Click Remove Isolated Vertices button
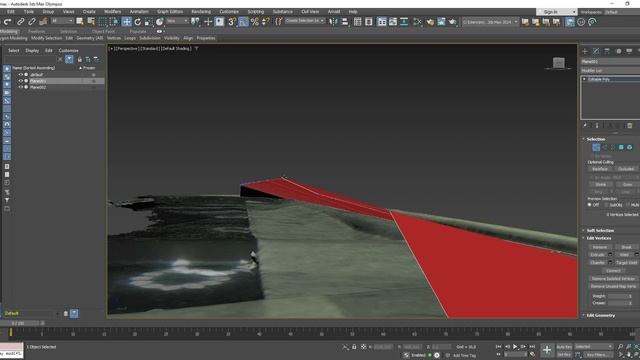 coord(613,279)
